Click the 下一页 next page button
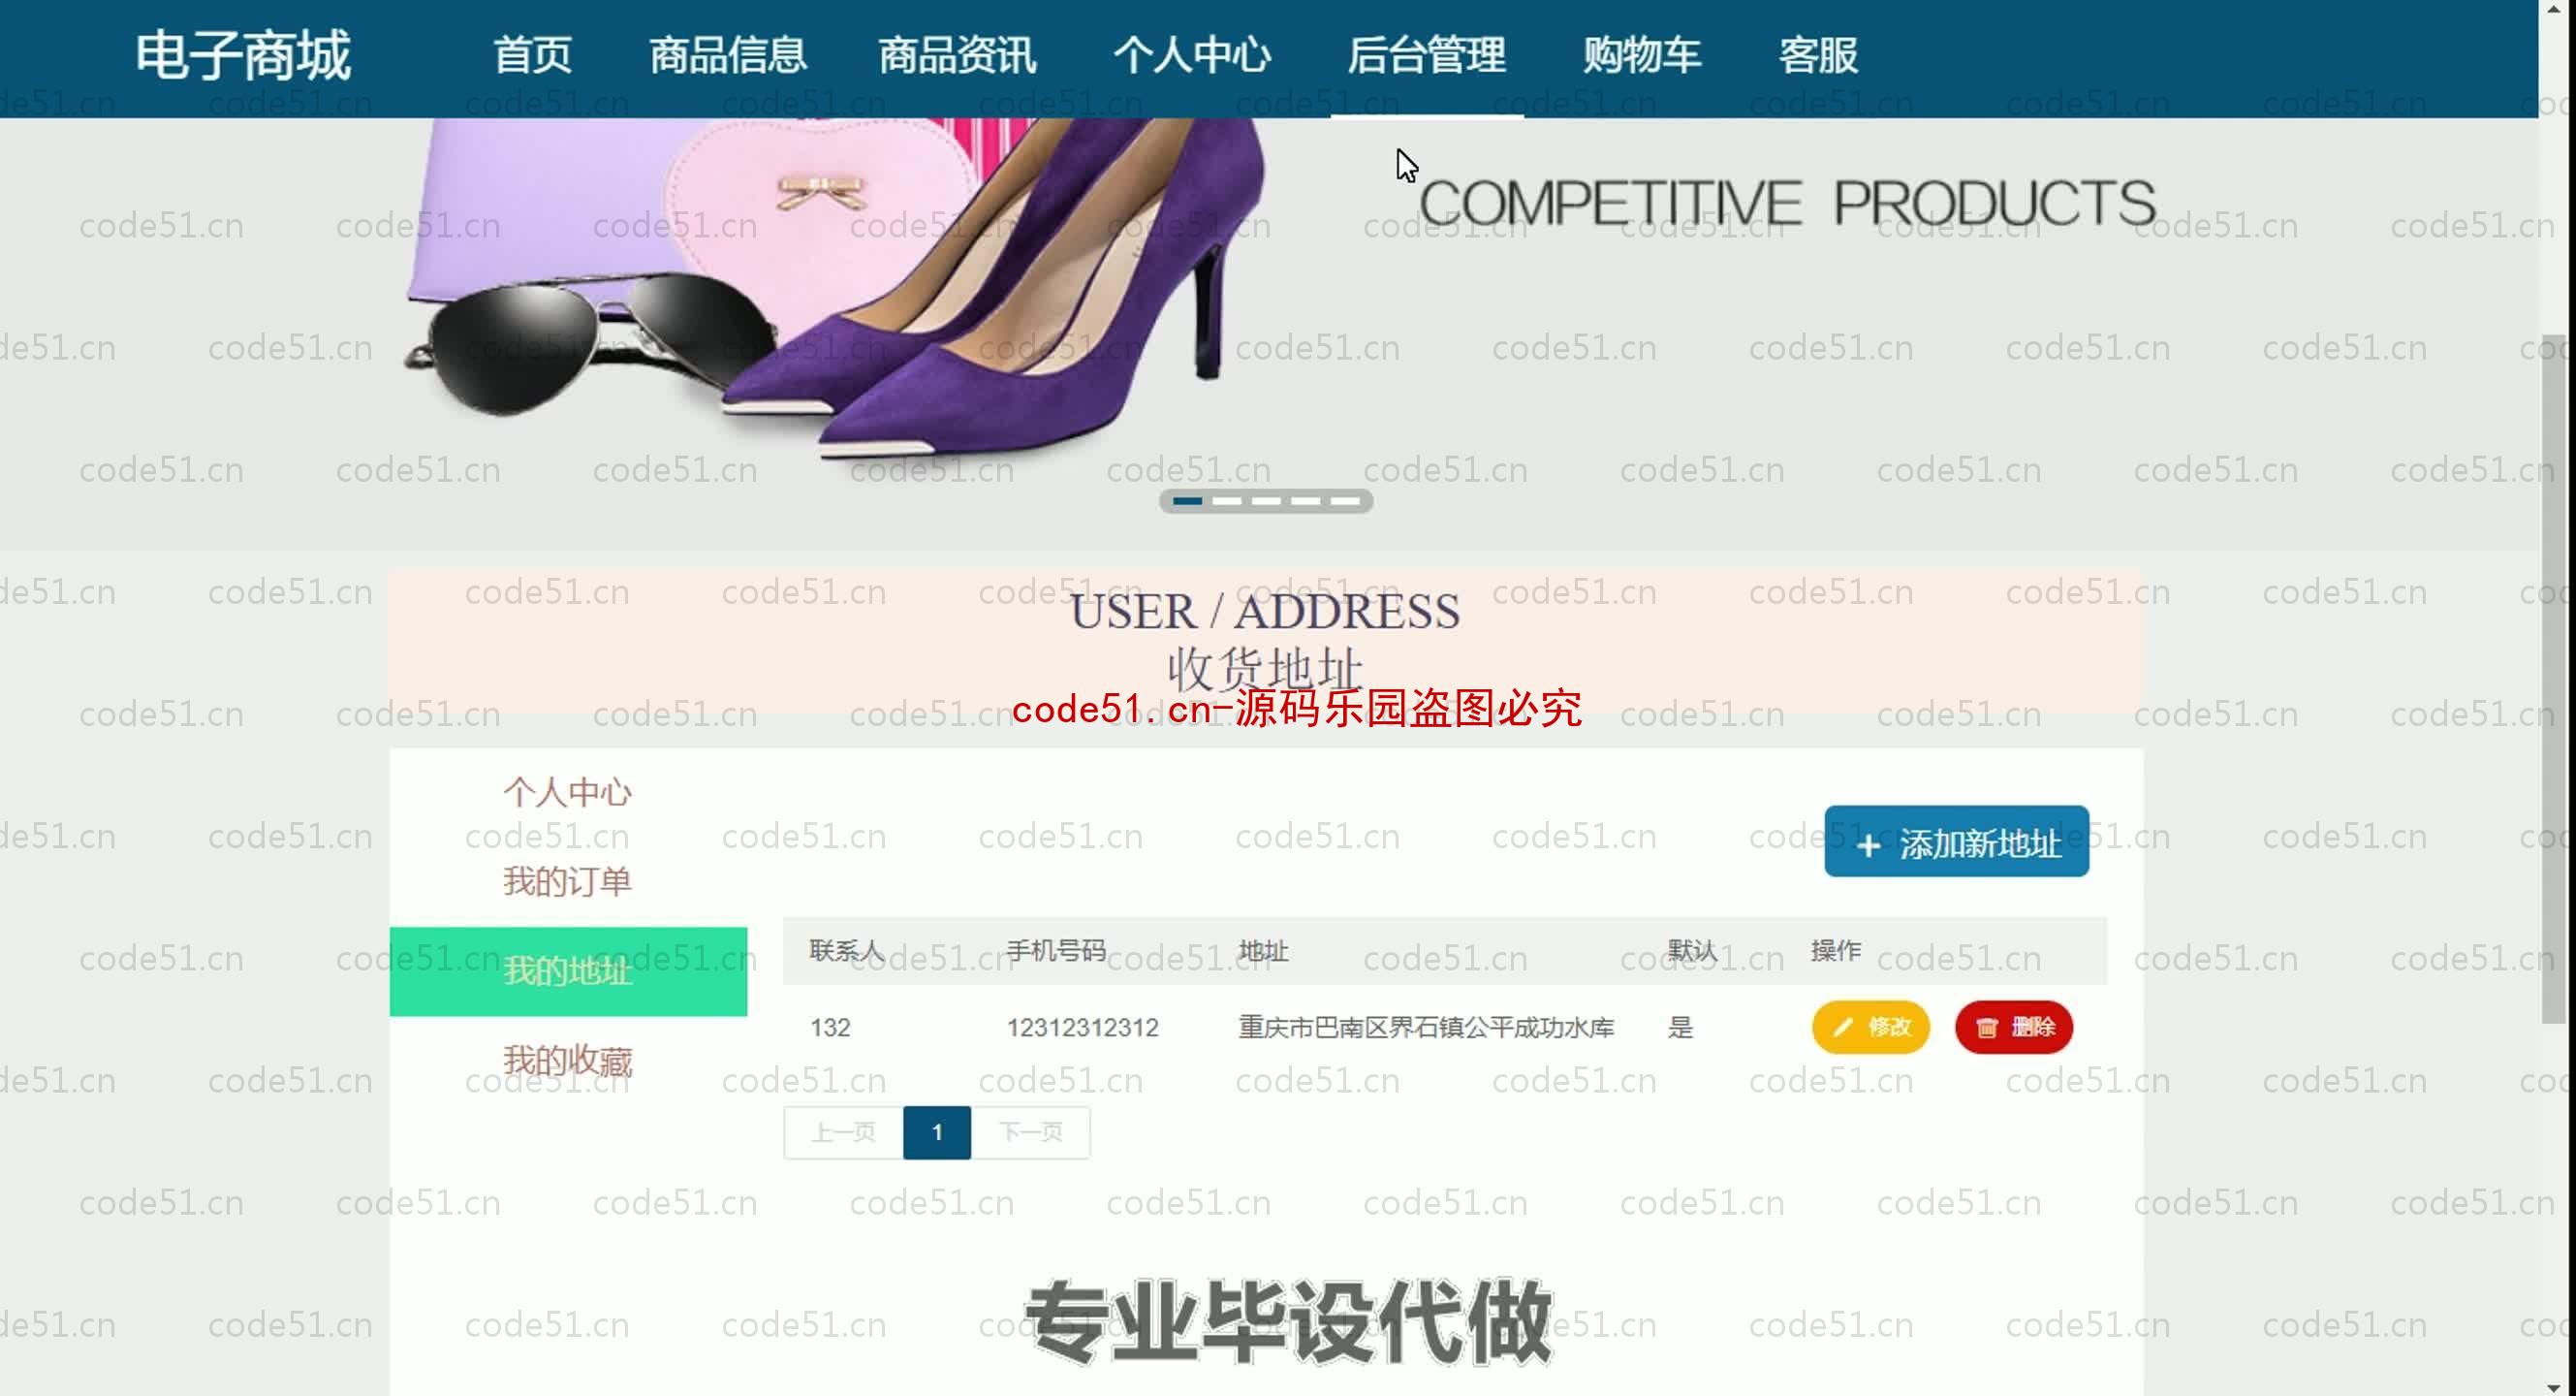This screenshot has width=2576, height=1396. coord(1031,1131)
